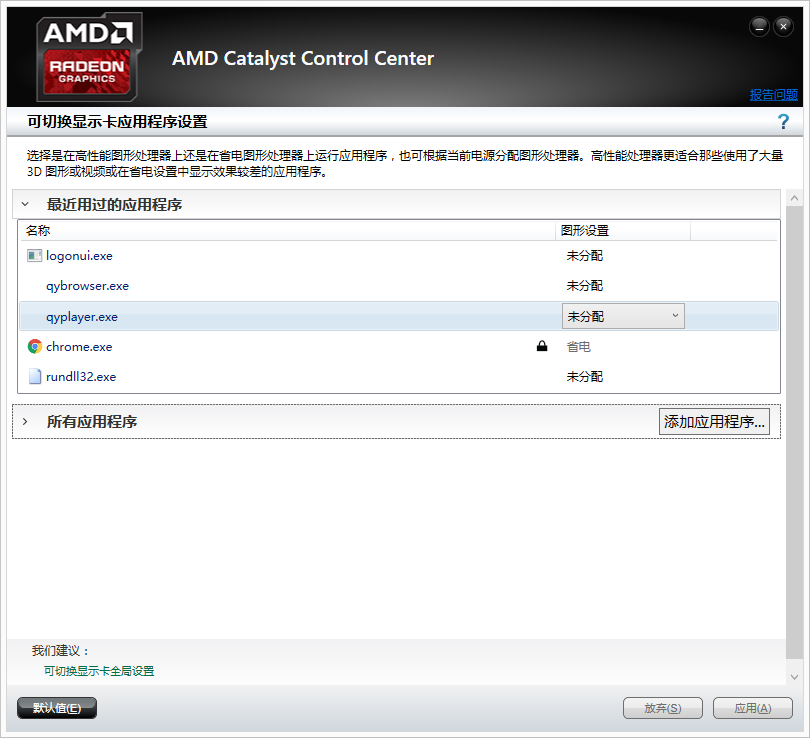This screenshot has width=810, height=738.
Task: Click the scrollbar up arrow
Action: [x=795, y=198]
